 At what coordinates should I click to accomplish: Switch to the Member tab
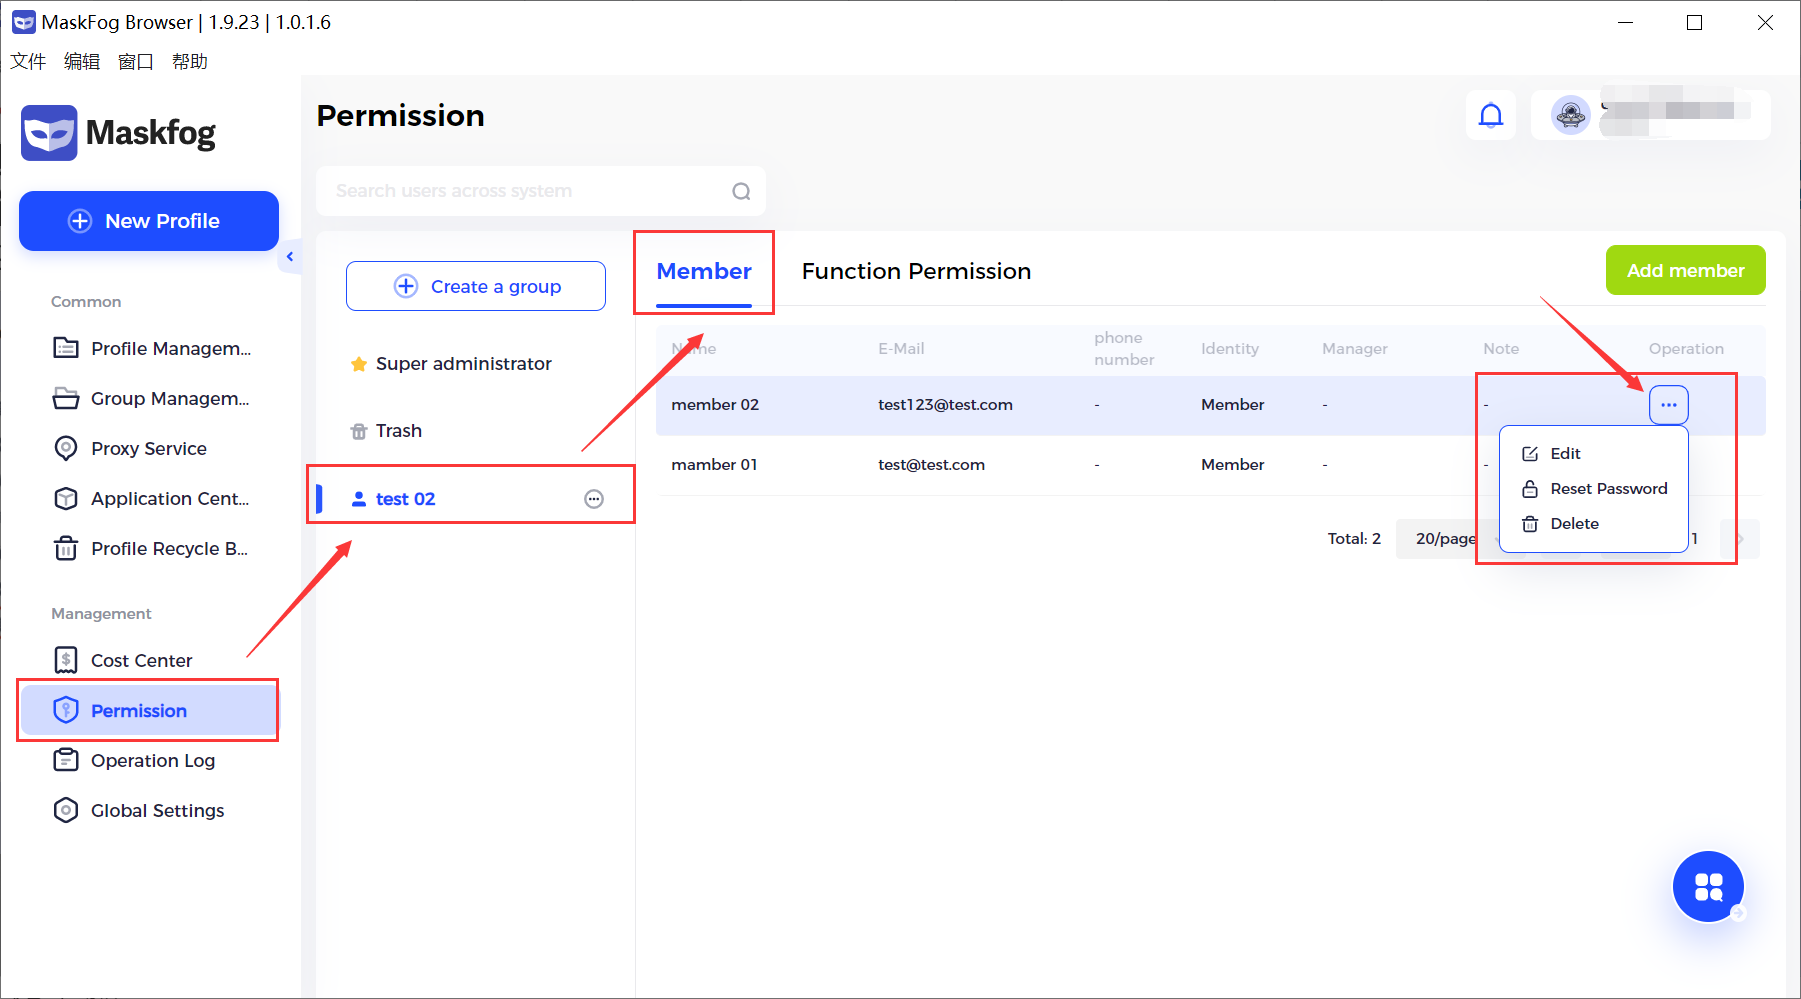(704, 271)
